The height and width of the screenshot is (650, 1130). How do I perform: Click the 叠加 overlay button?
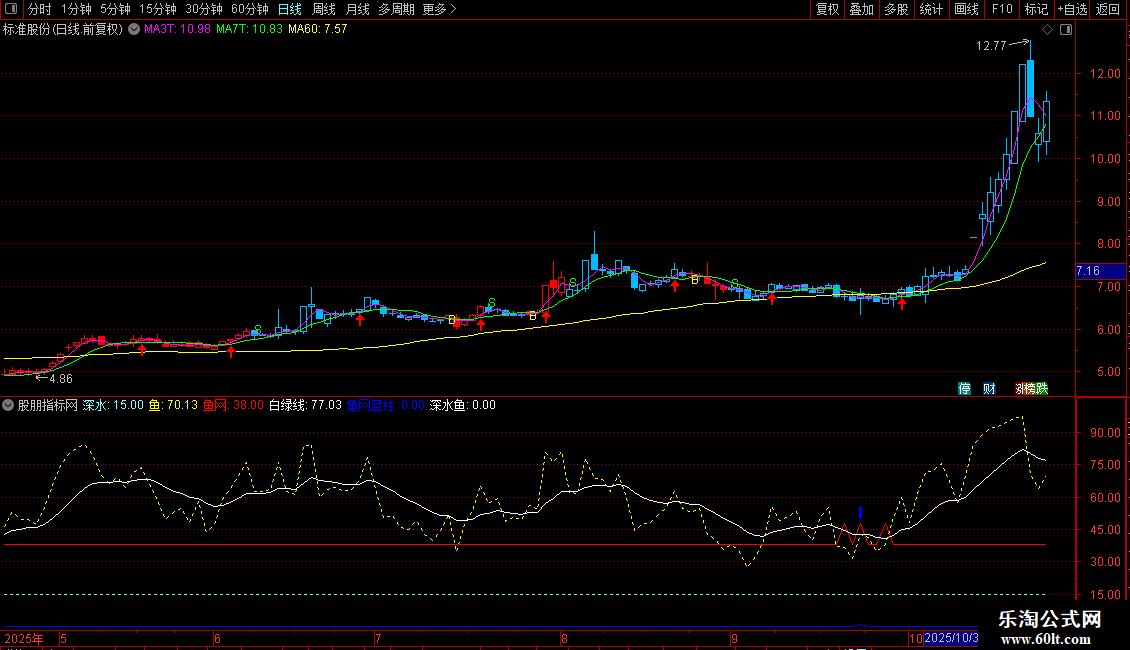(861, 9)
